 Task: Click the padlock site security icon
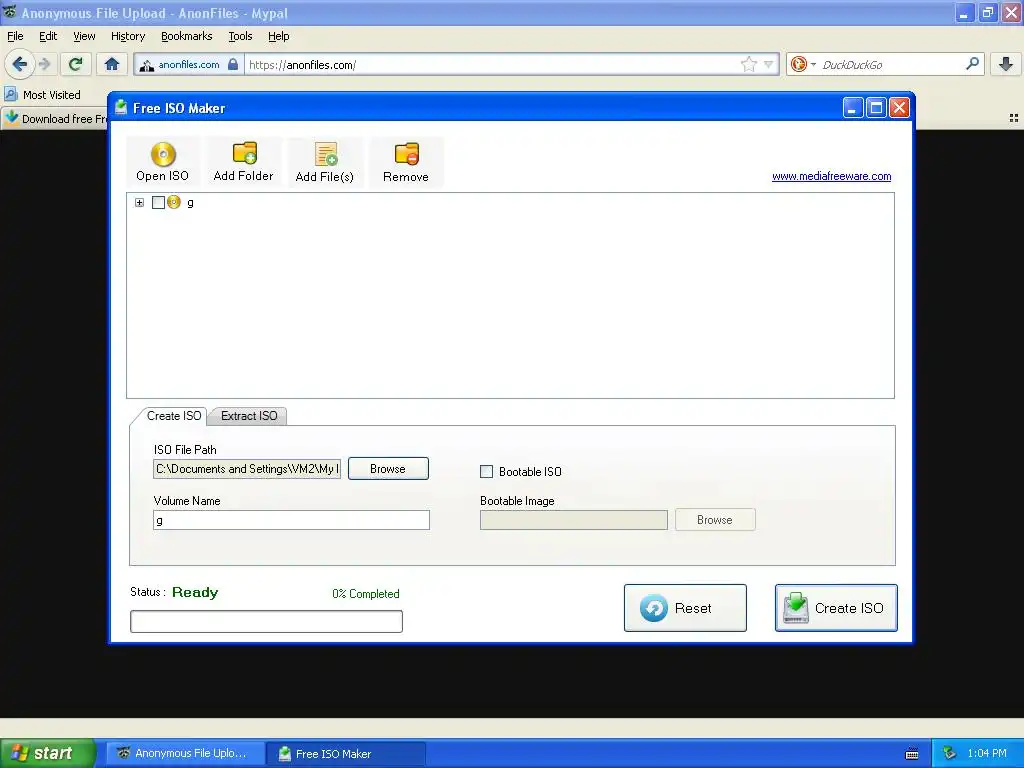coord(233,64)
